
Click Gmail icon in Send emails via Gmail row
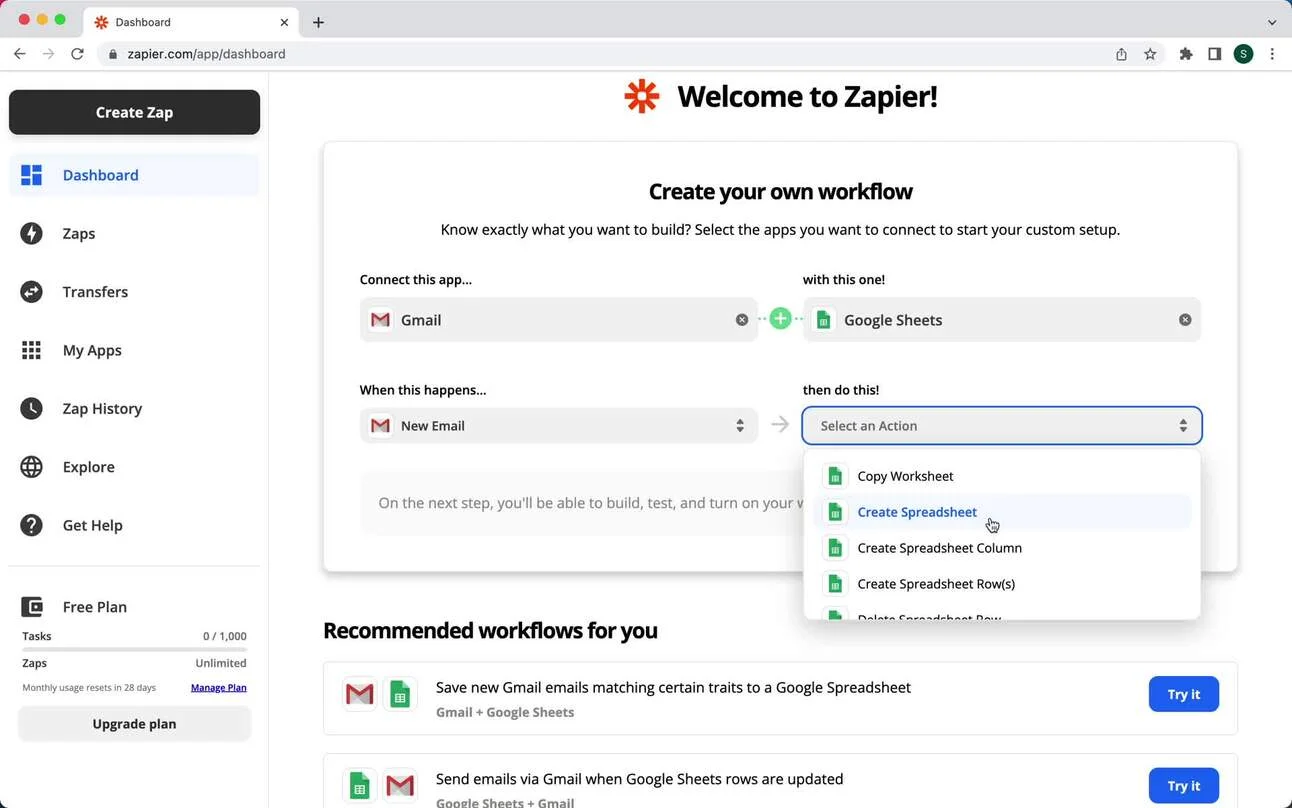[400, 786]
